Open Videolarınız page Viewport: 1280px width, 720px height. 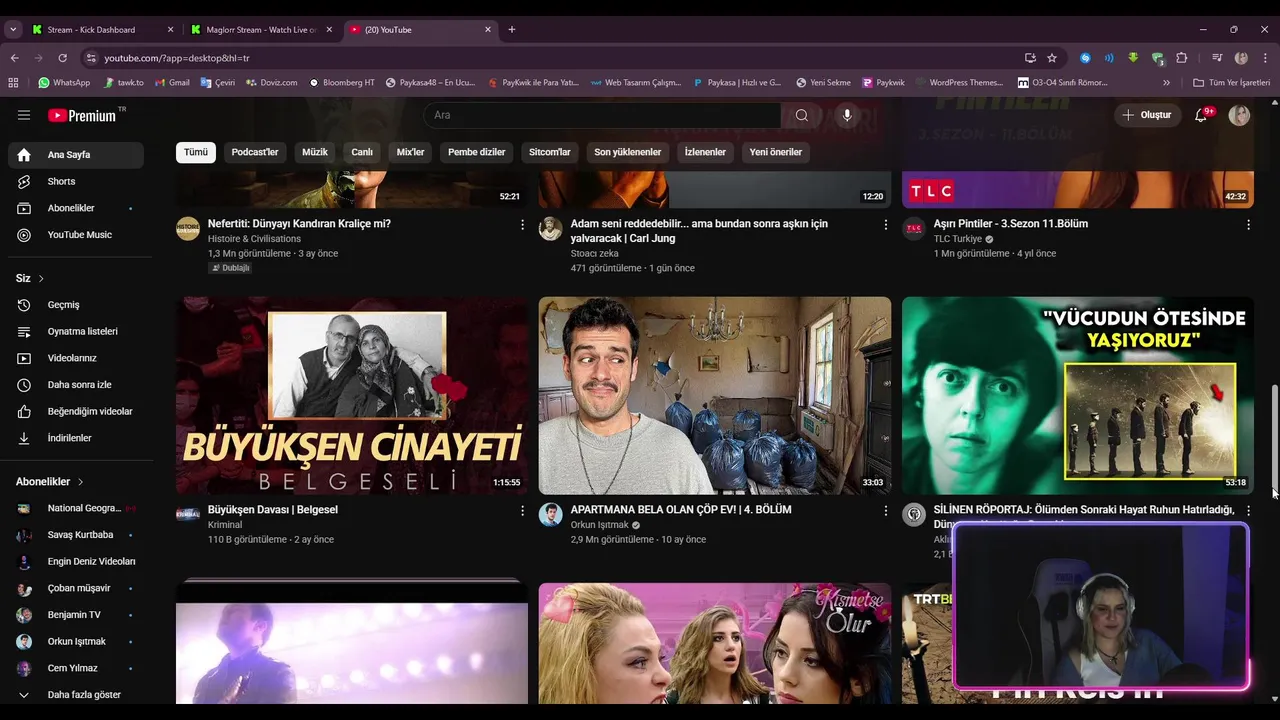pos(76,358)
